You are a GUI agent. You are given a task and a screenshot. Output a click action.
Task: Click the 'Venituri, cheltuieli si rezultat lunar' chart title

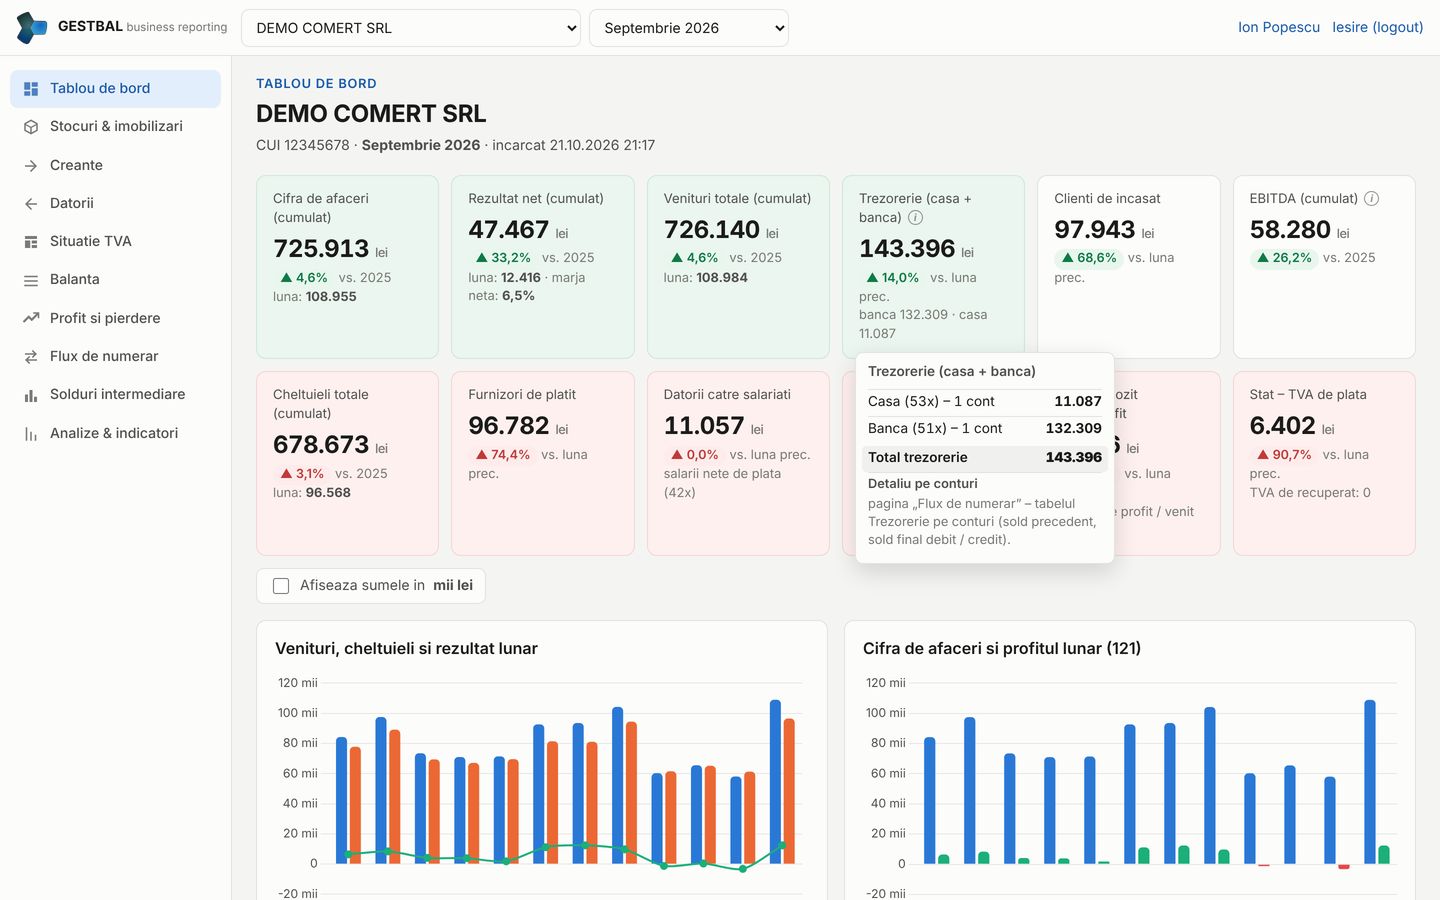[406, 649]
